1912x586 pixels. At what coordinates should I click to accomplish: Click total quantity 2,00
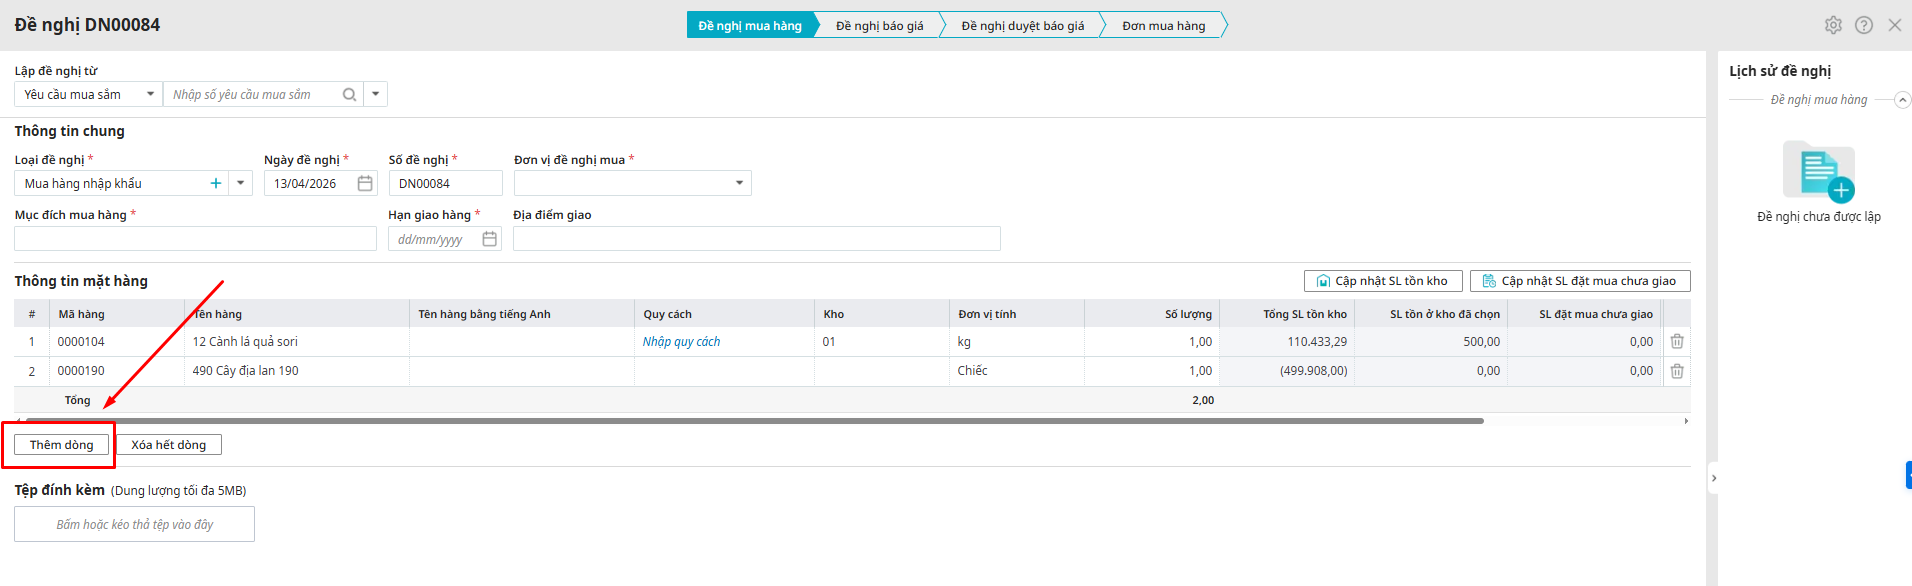click(x=1203, y=400)
